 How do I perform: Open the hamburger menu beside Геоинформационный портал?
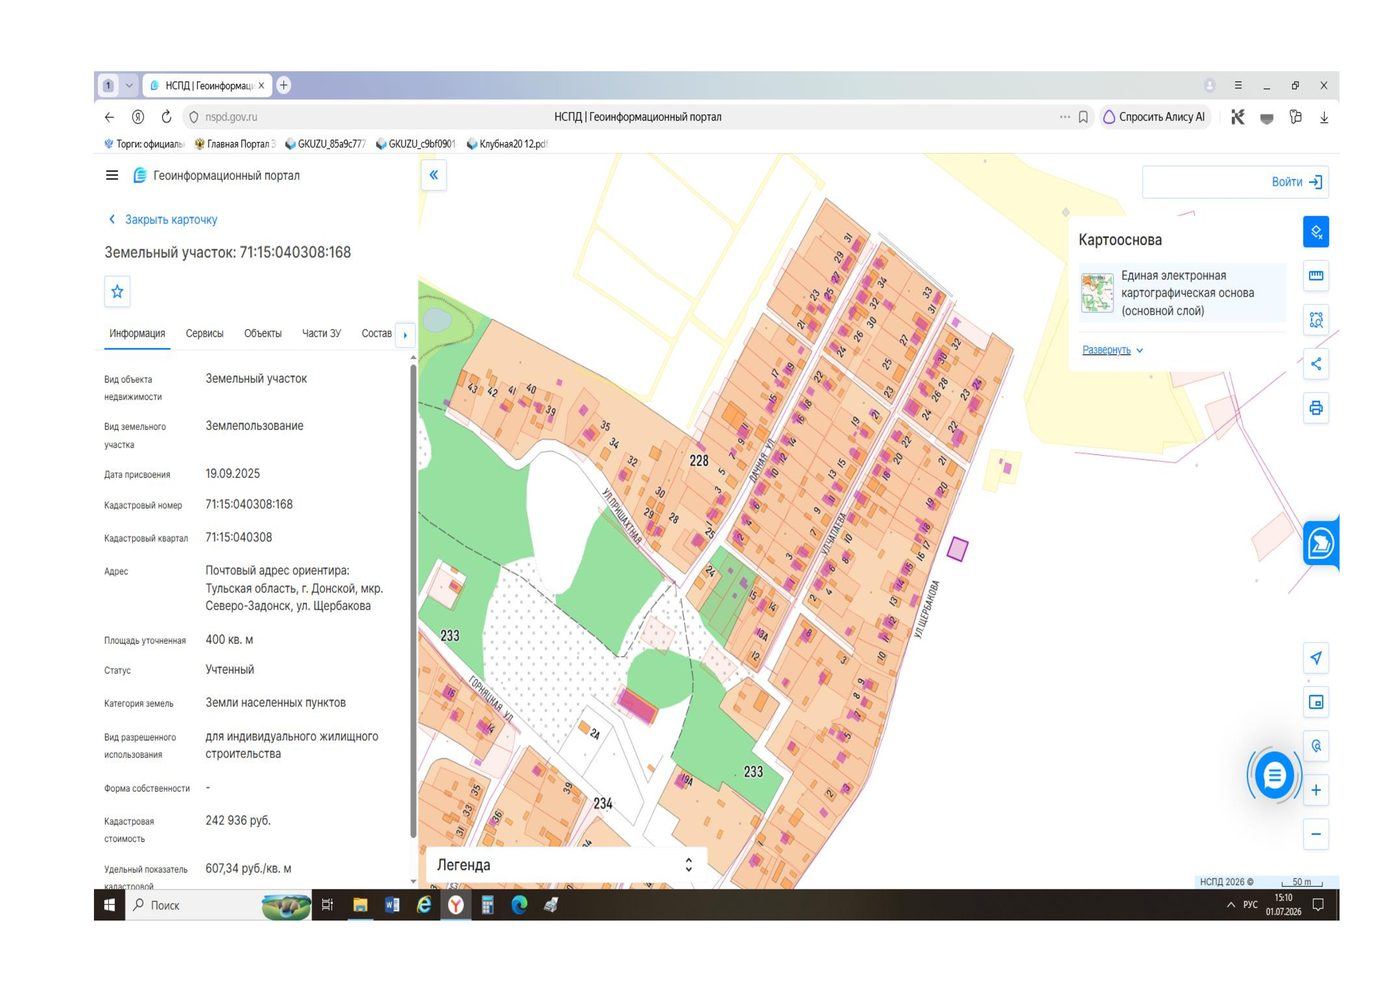112,175
